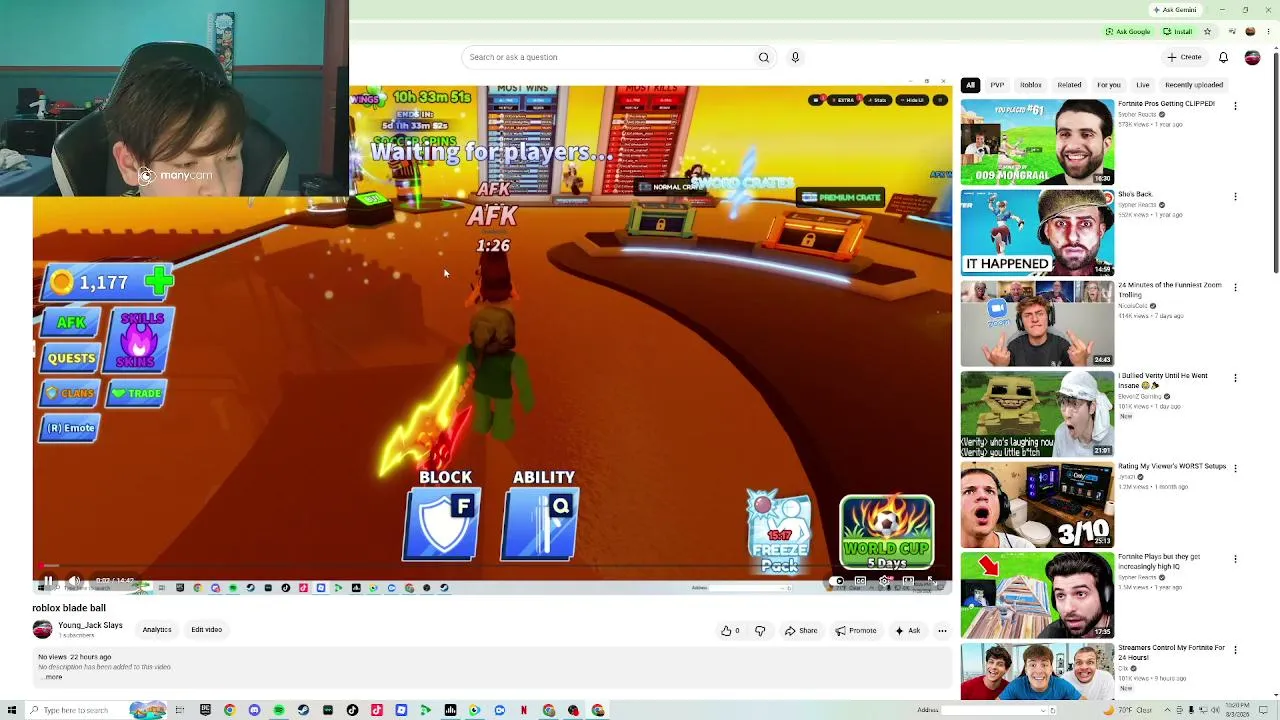The height and width of the screenshot is (720, 1280).
Task: Like the video with the thumbs up
Action: pos(729,631)
